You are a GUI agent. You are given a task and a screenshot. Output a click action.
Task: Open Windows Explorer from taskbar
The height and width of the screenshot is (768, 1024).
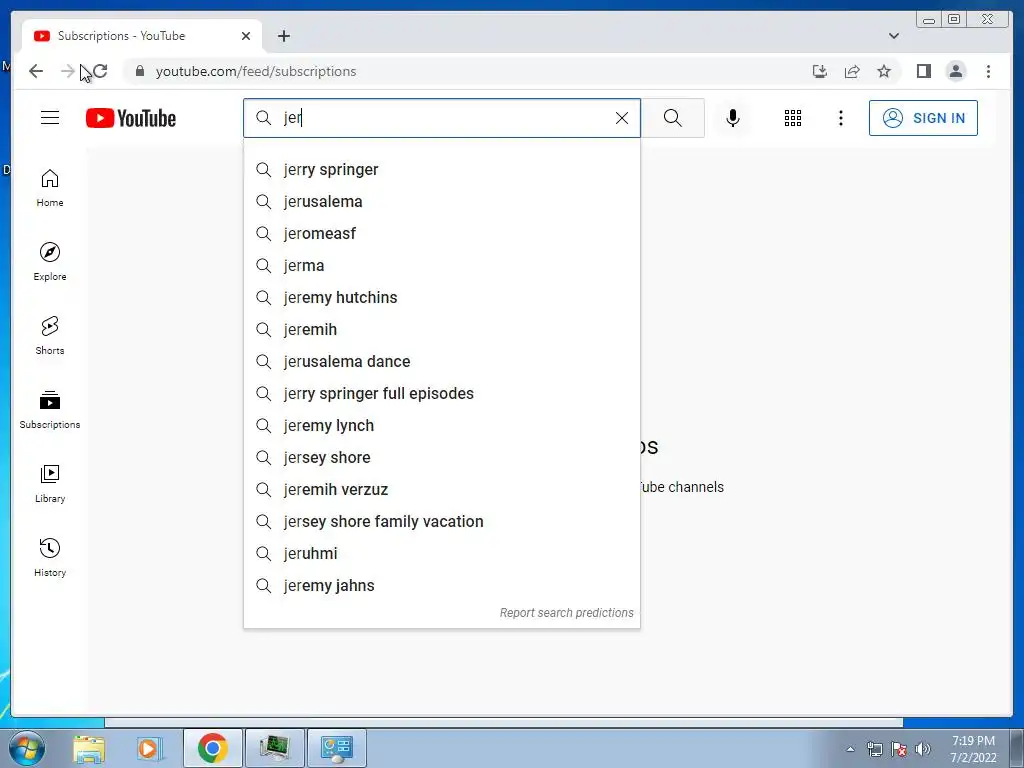coord(89,748)
